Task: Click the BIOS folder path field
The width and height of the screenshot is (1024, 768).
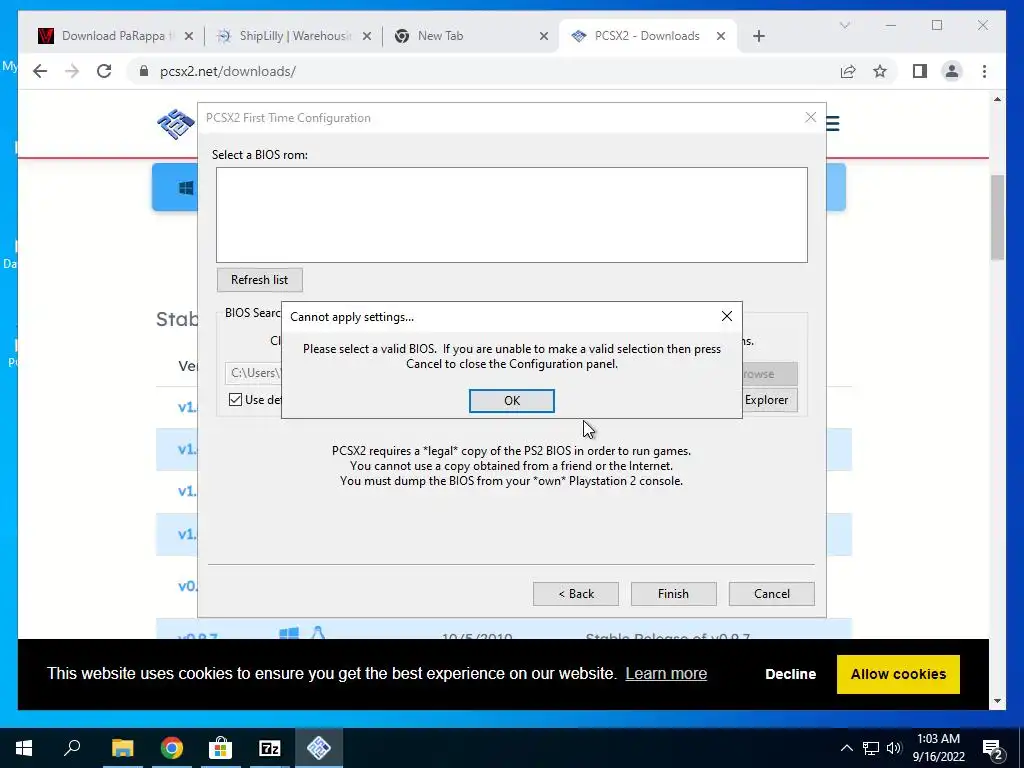Action: [253, 373]
